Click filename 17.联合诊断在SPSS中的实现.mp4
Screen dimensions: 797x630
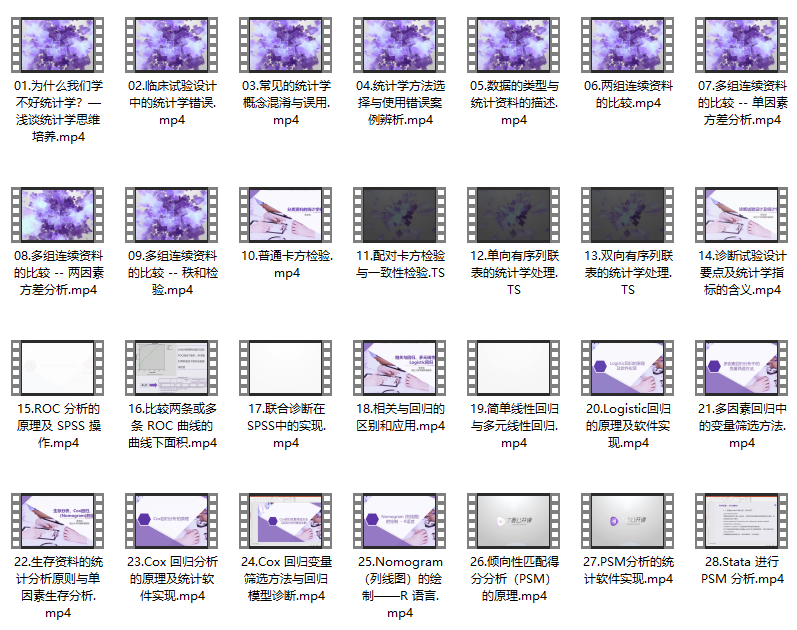pyautogui.click(x=286, y=426)
